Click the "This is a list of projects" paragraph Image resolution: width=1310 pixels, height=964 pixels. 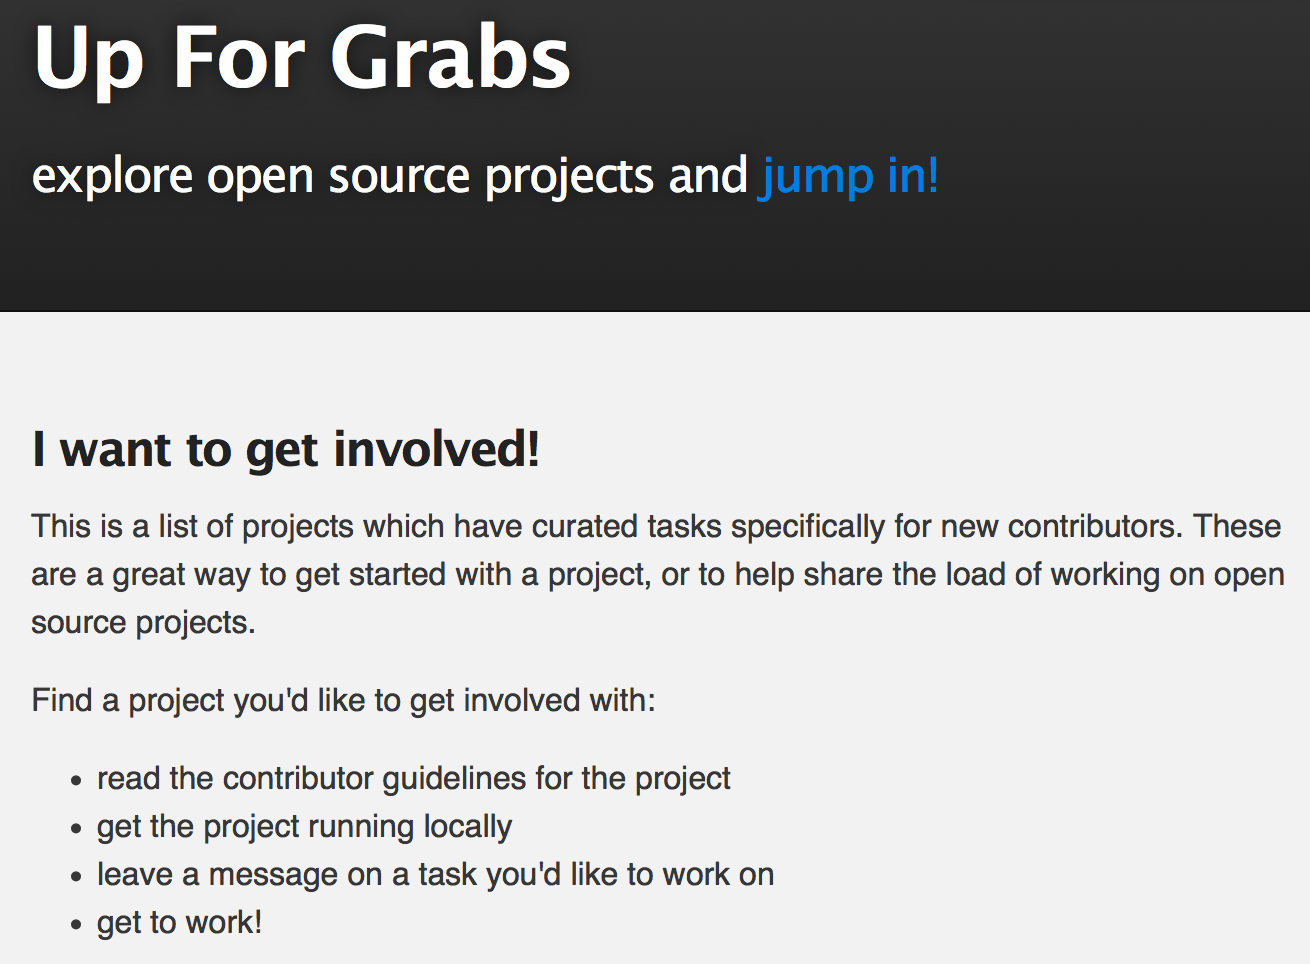[x=657, y=574]
